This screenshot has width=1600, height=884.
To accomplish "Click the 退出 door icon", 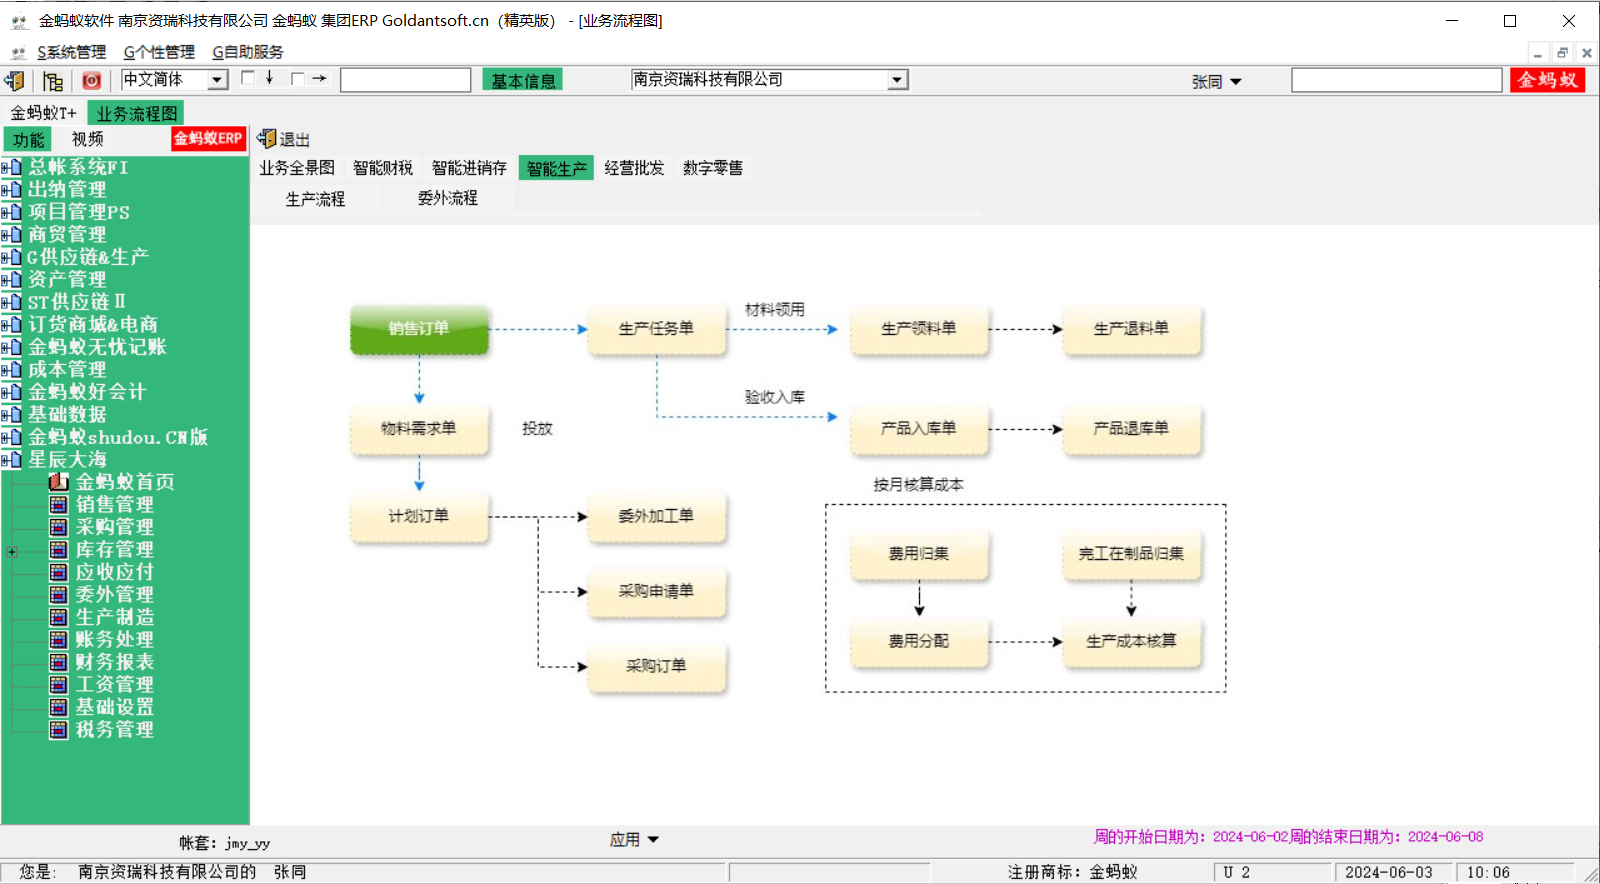I will (266, 139).
